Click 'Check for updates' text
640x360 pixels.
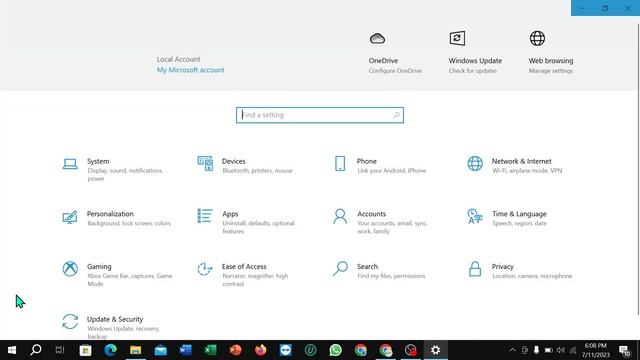coord(473,71)
